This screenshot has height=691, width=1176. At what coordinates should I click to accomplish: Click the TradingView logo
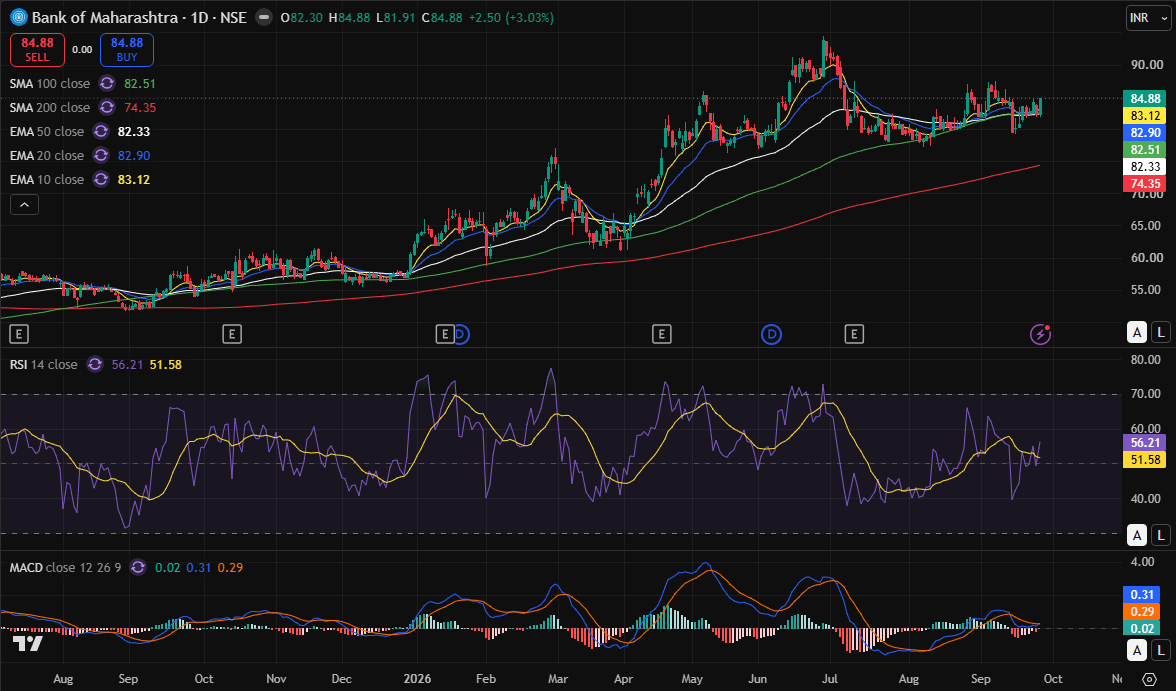coord(28,643)
